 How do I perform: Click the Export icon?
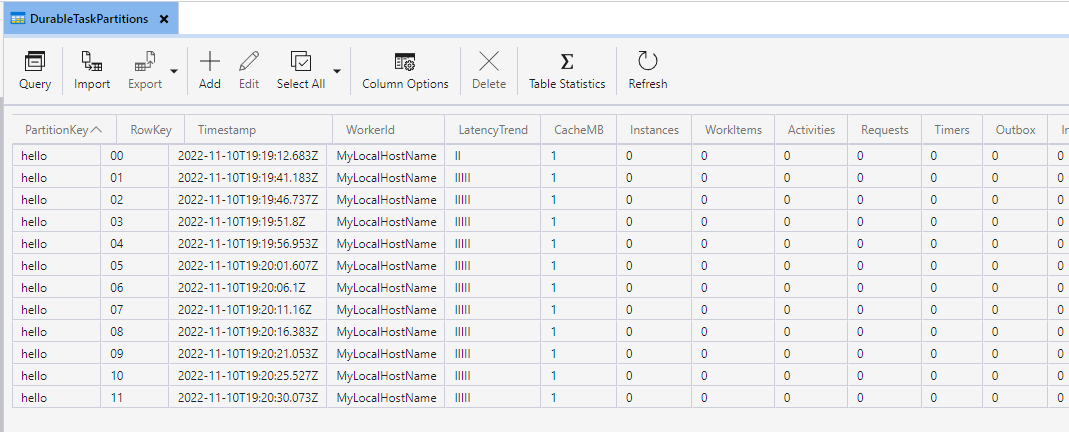[145, 62]
